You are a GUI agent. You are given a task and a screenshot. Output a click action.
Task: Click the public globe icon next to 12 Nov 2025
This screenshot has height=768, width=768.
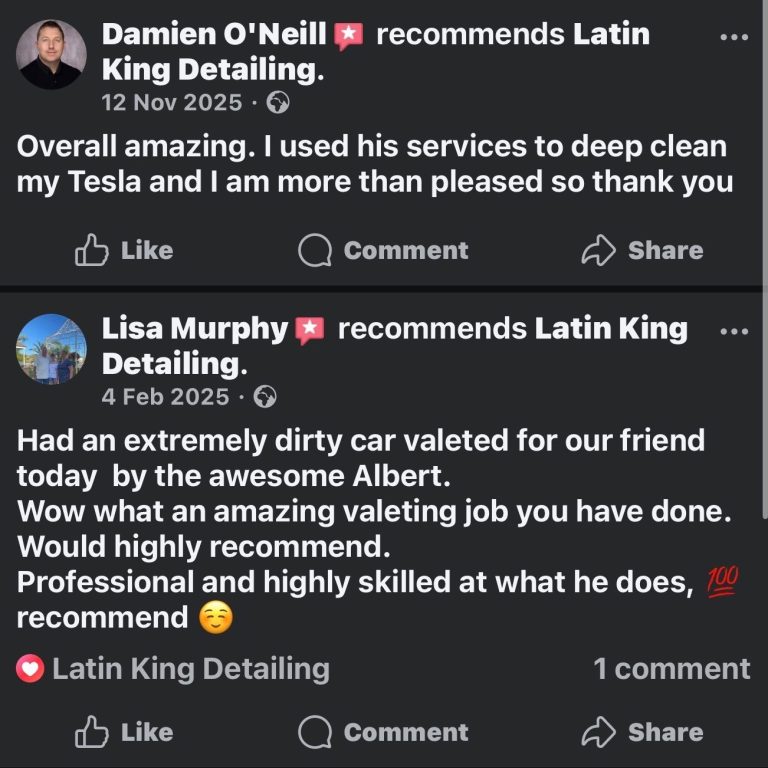point(279,102)
